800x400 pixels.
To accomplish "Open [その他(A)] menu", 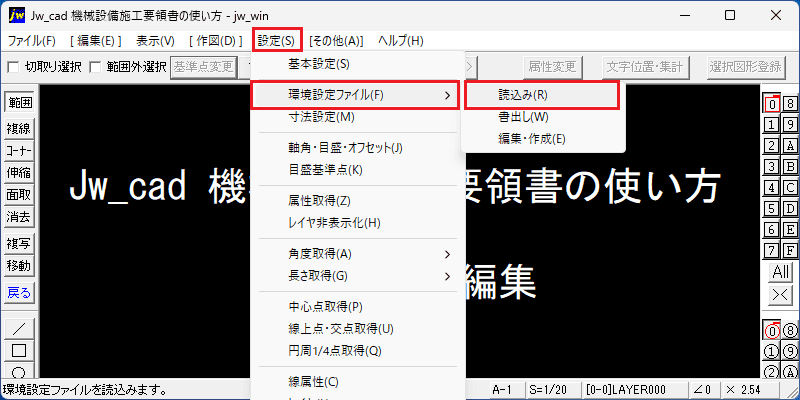I will tap(336, 41).
